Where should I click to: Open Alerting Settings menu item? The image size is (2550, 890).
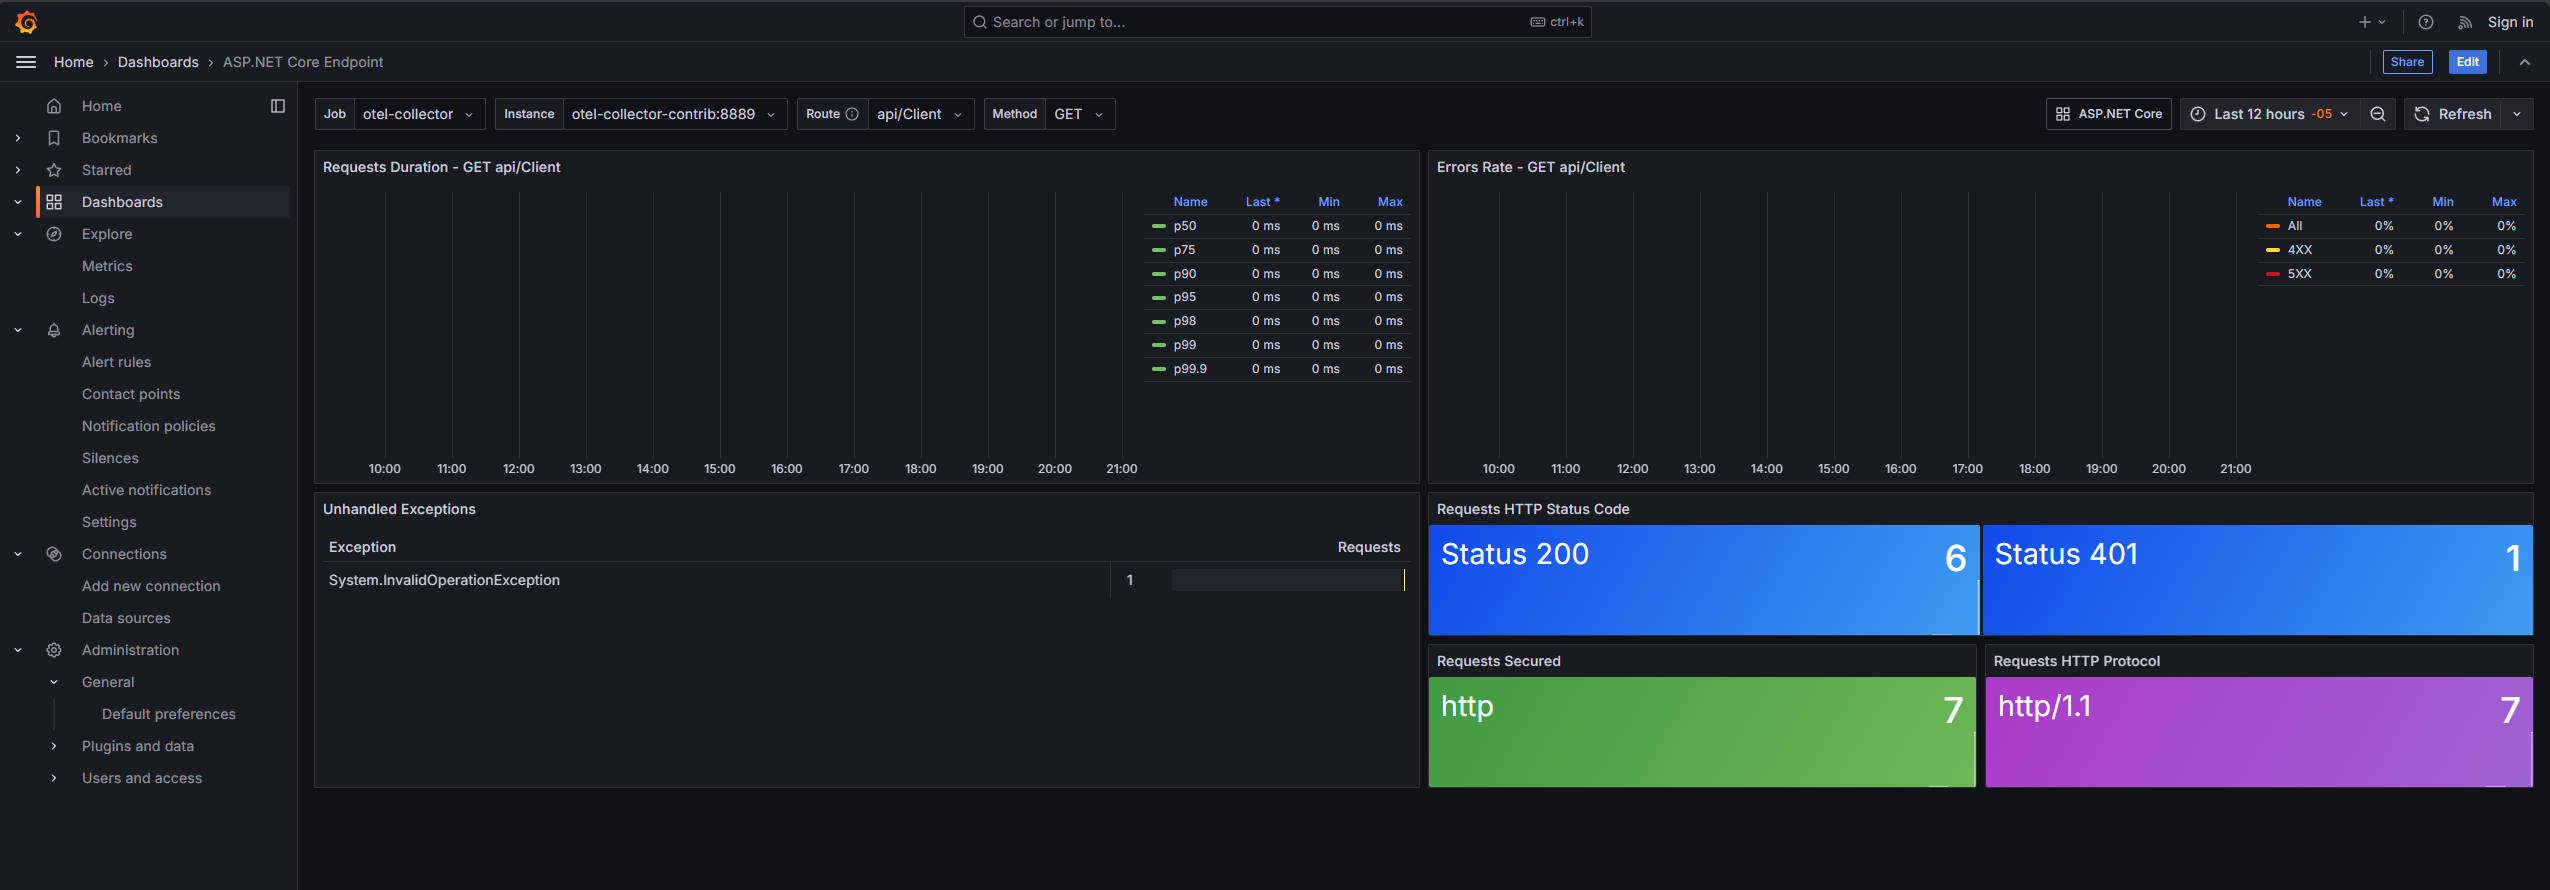click(109, 522)
